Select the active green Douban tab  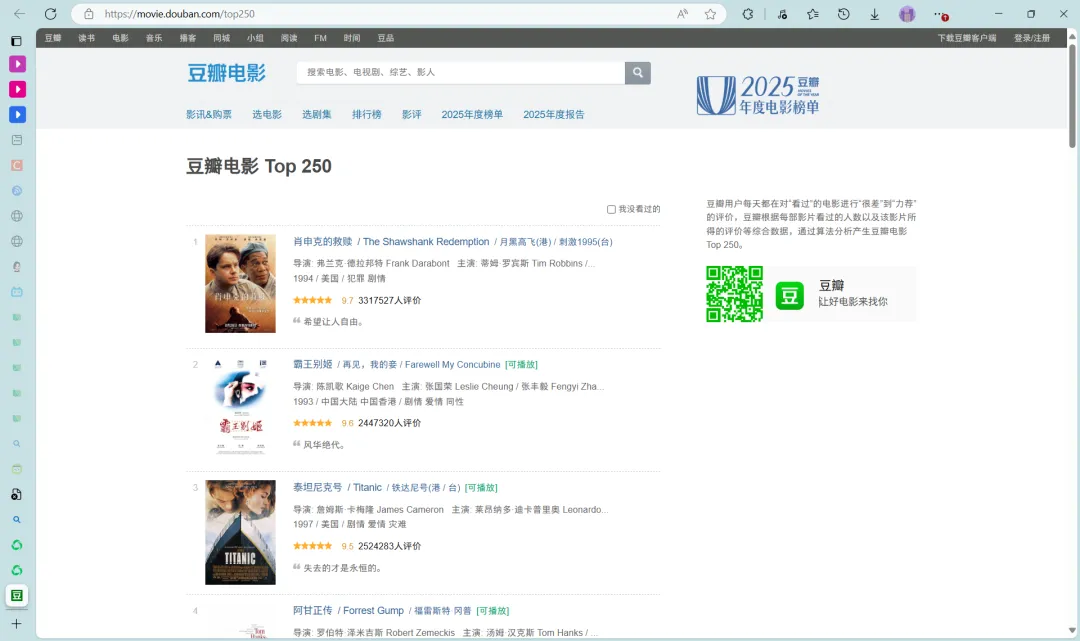(x=17, y=596)
